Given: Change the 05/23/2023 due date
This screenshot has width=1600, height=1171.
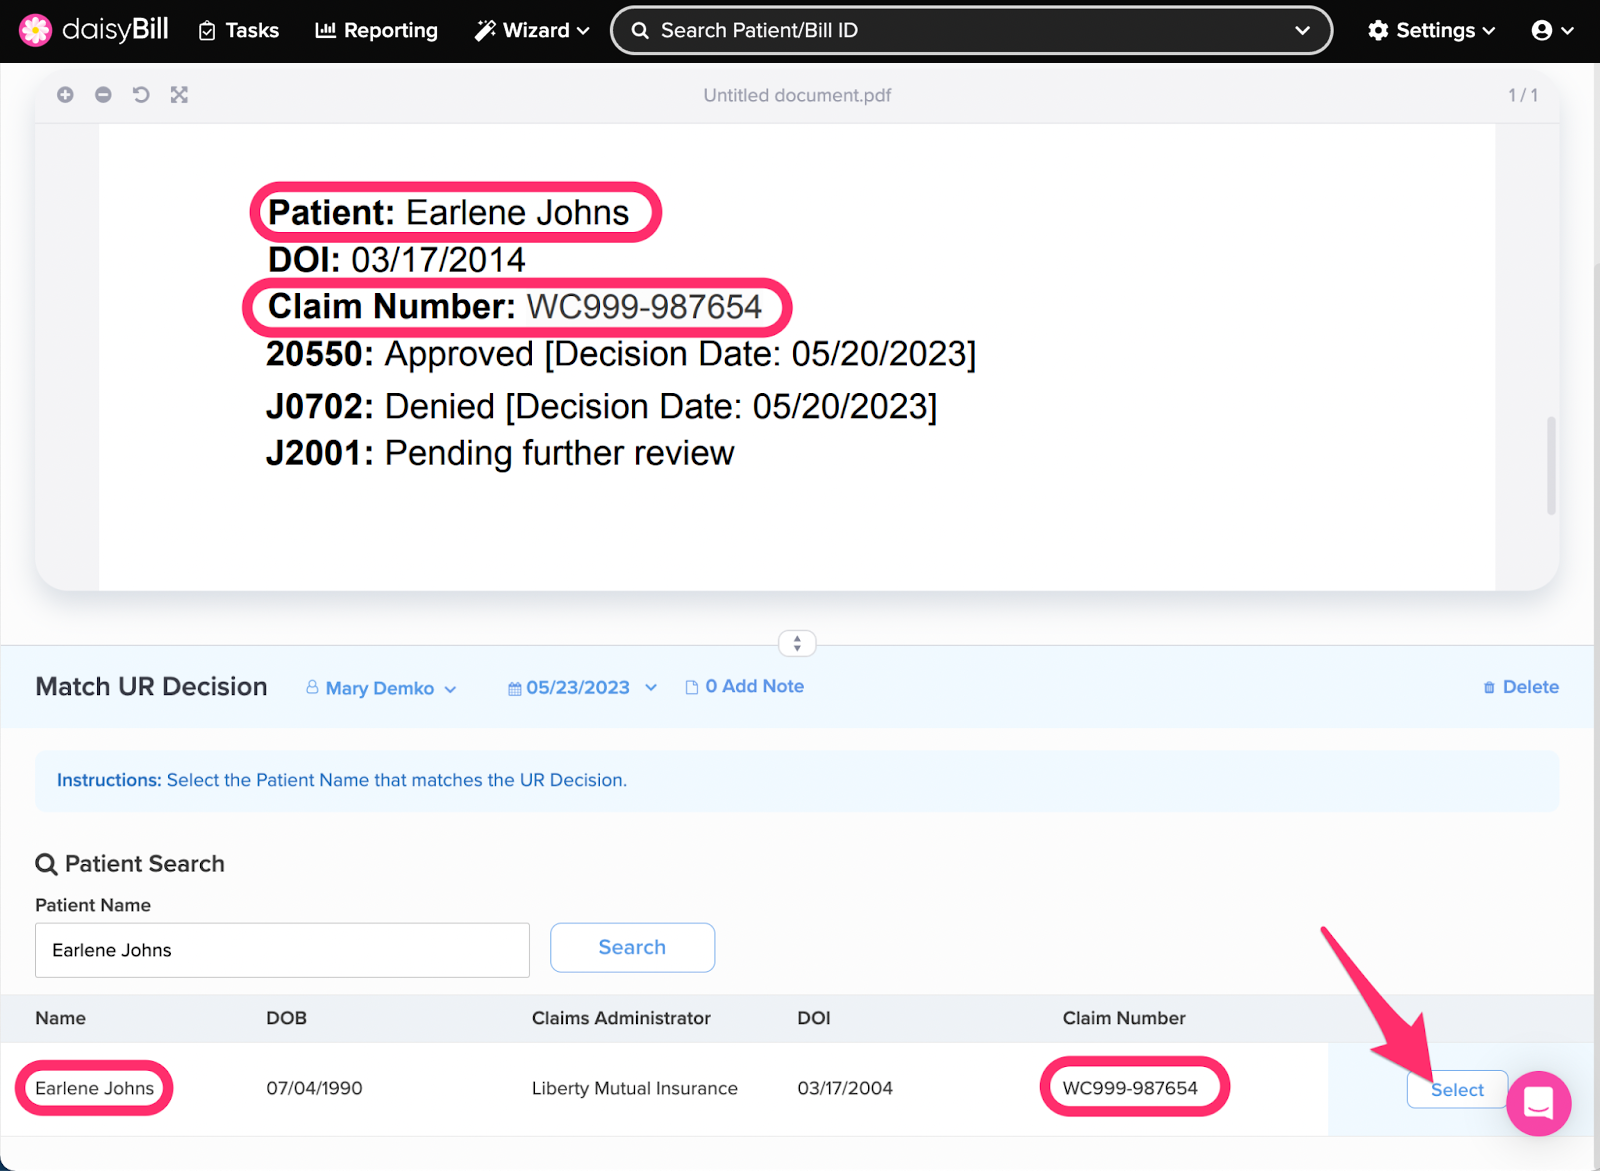Looking at the screenshot, I should [x=583, y=688].
